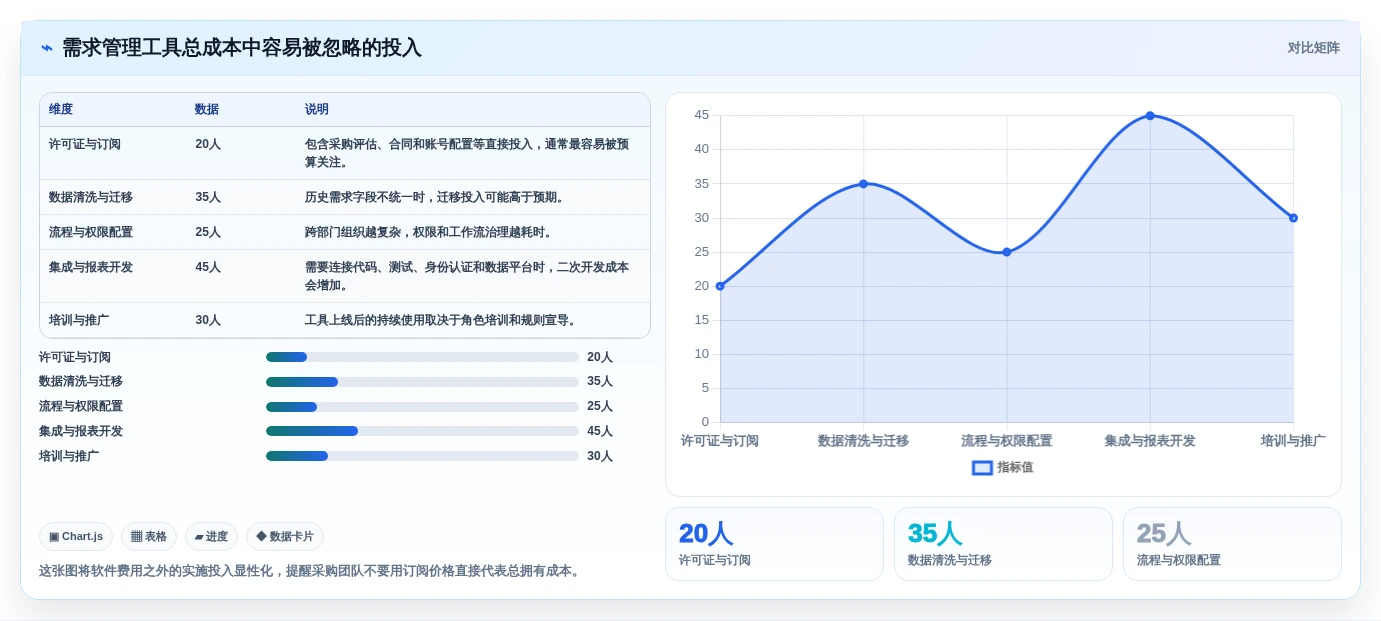Click description starting 工具上线后的持续使用
The width and height of the screenshot is (1381, 621).
click(x=442, y=320)
